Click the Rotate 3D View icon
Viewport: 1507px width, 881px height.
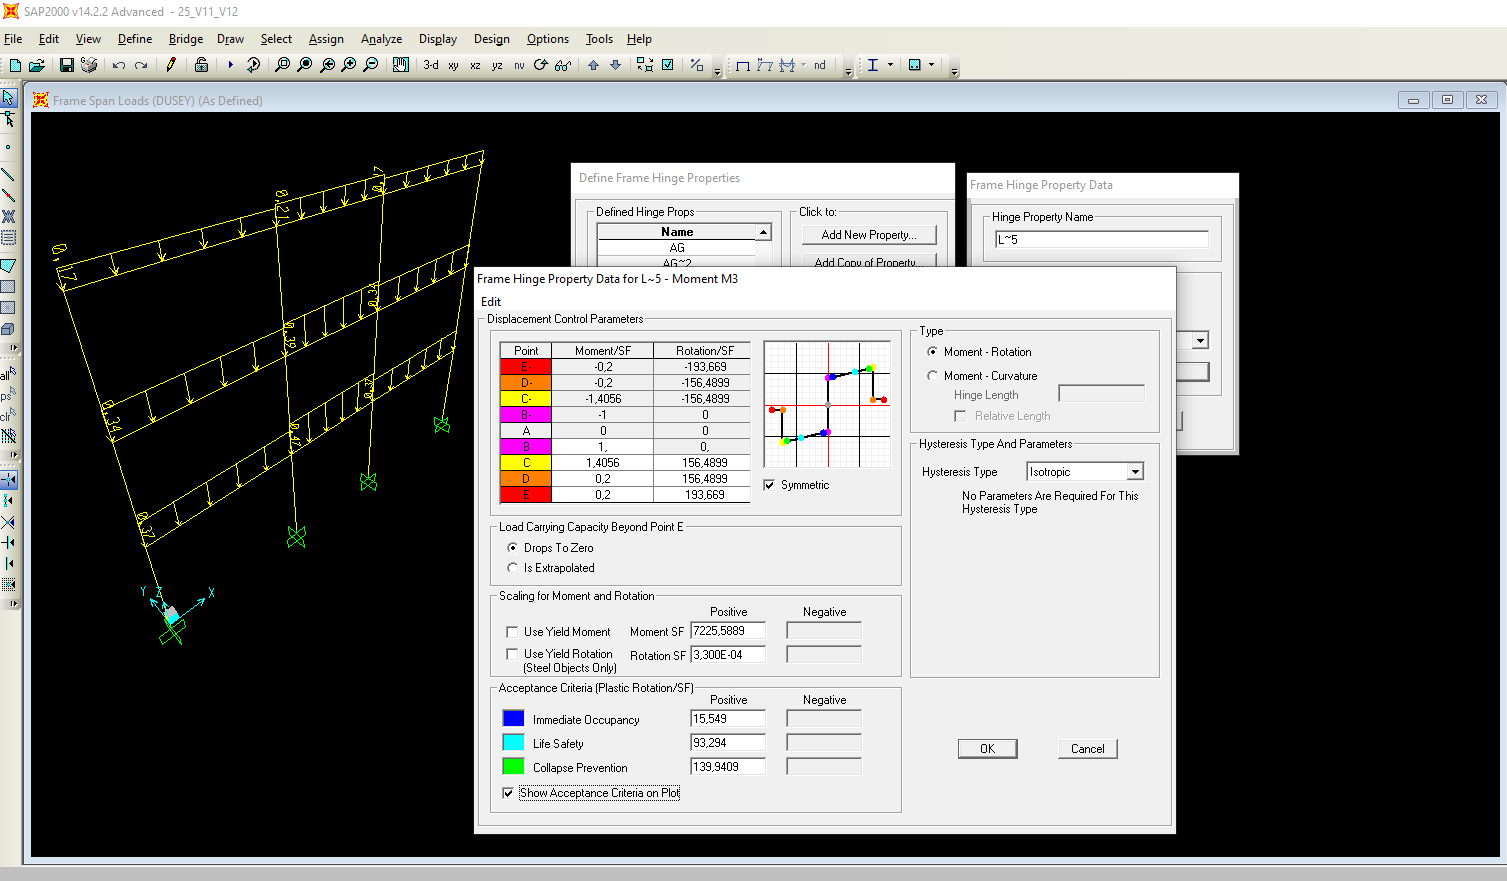click(x=541, y=65)
